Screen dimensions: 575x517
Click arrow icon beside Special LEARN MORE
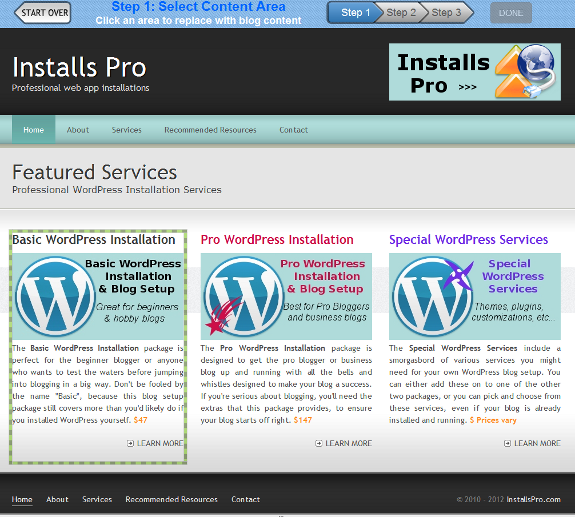pos(507,443)
